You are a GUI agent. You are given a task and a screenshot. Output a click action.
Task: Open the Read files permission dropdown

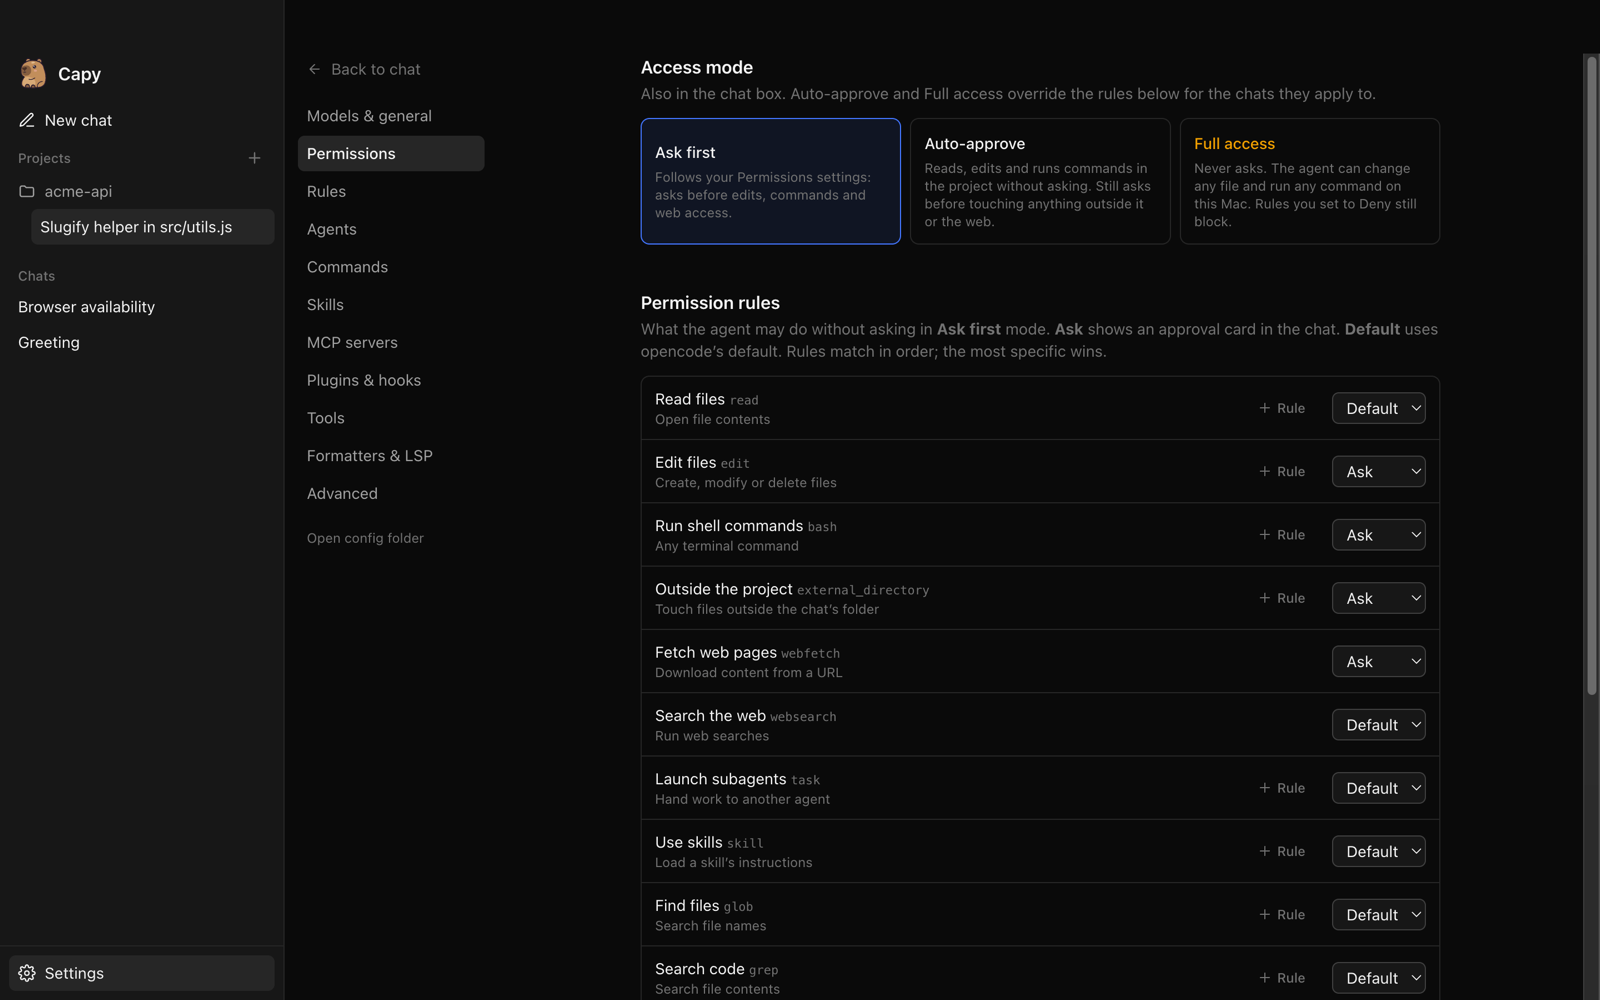tap(1378, 408)
